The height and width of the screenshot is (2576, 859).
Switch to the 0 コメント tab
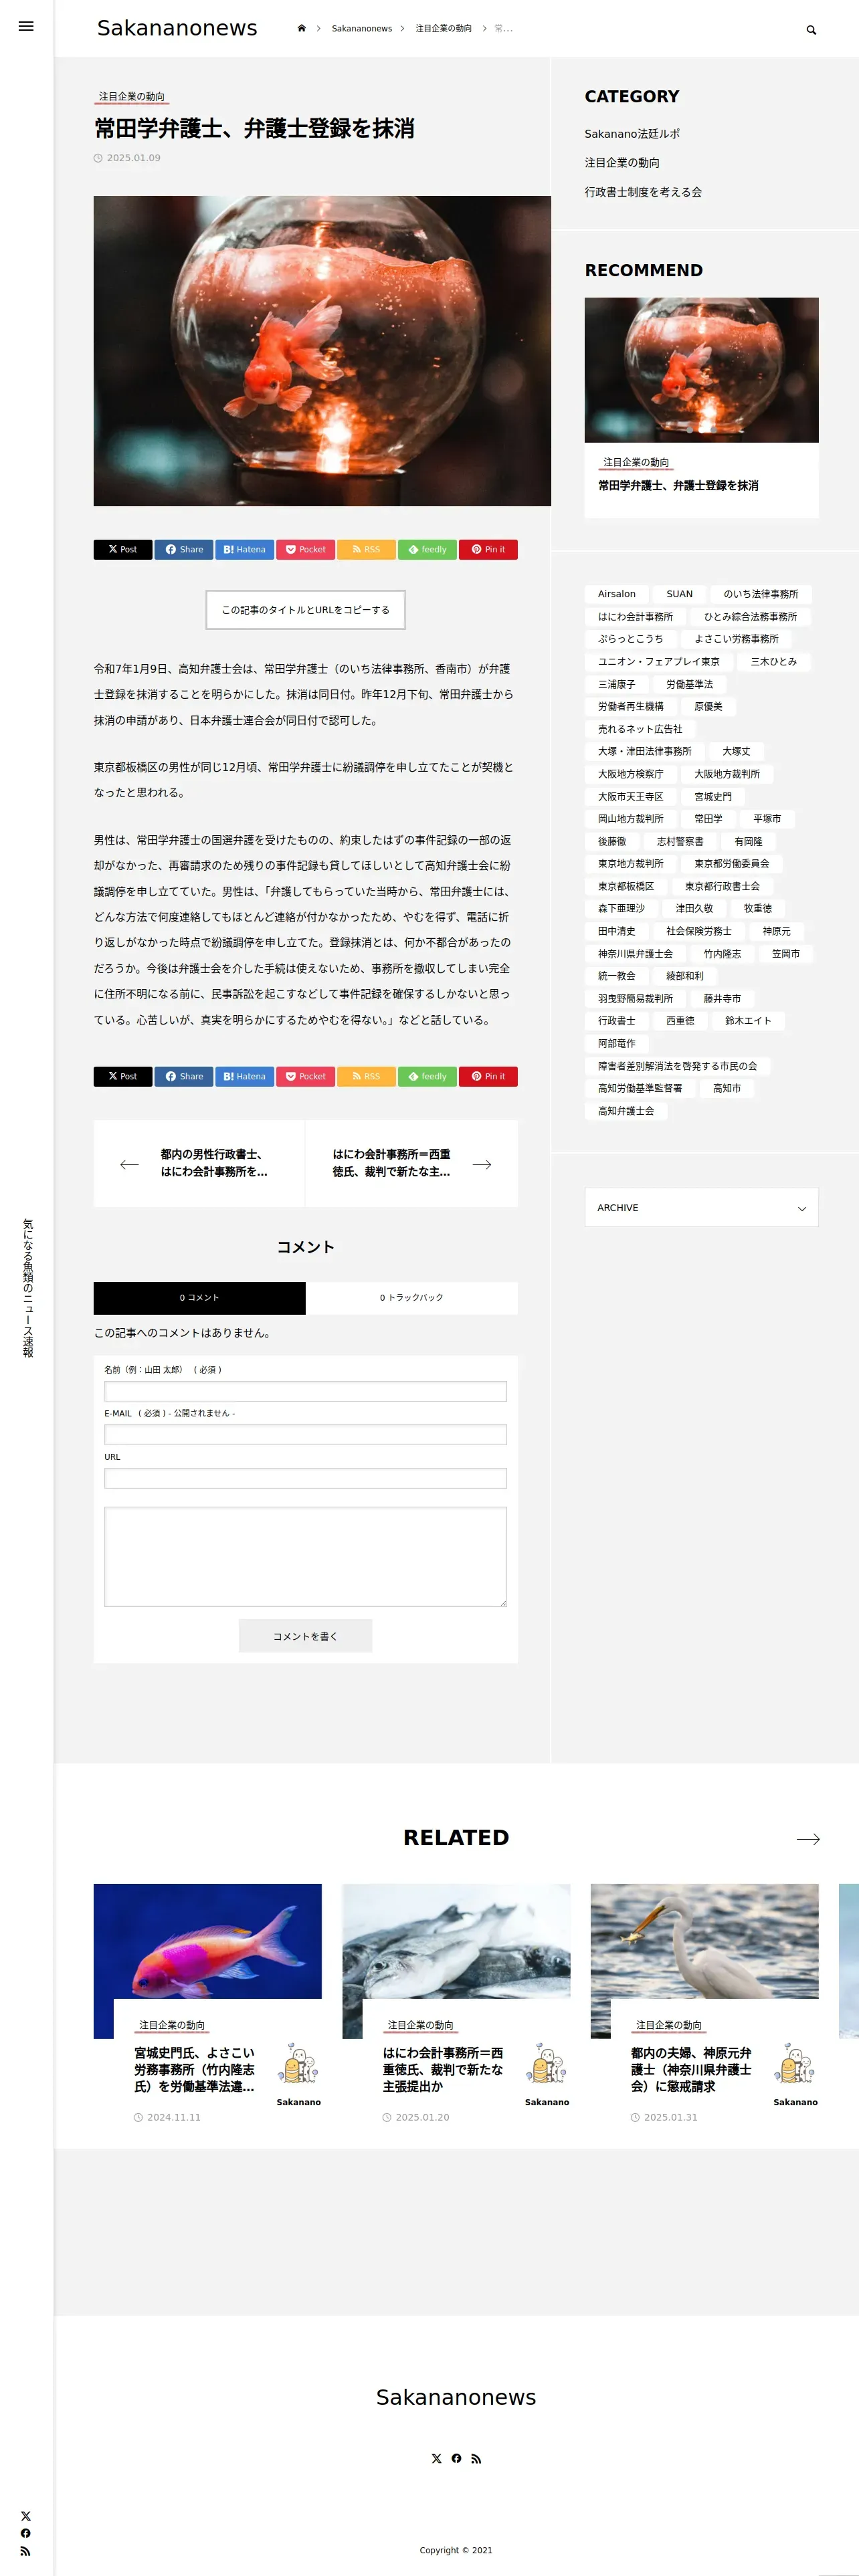(200, 1297)
